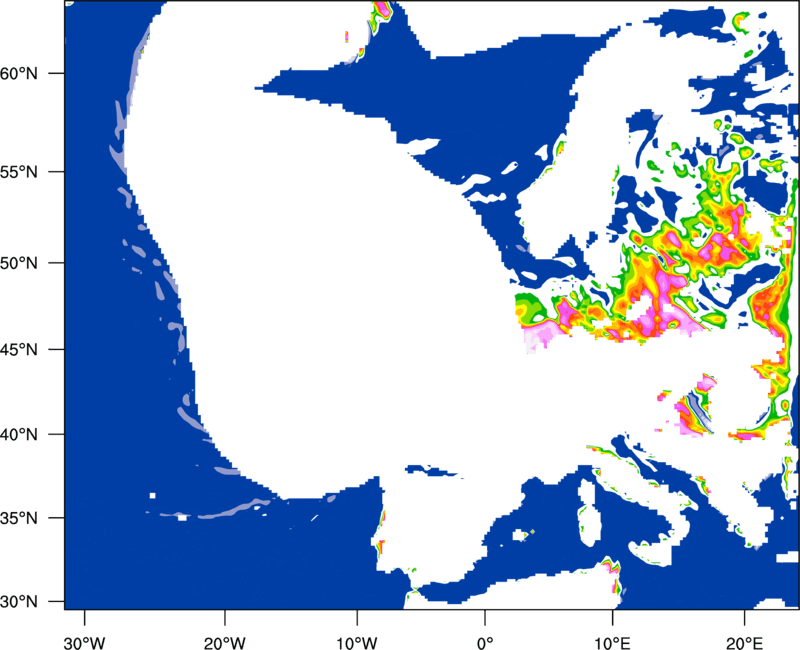Click the 55°N latitude label
800x650 pixels.
pos(19,172)
